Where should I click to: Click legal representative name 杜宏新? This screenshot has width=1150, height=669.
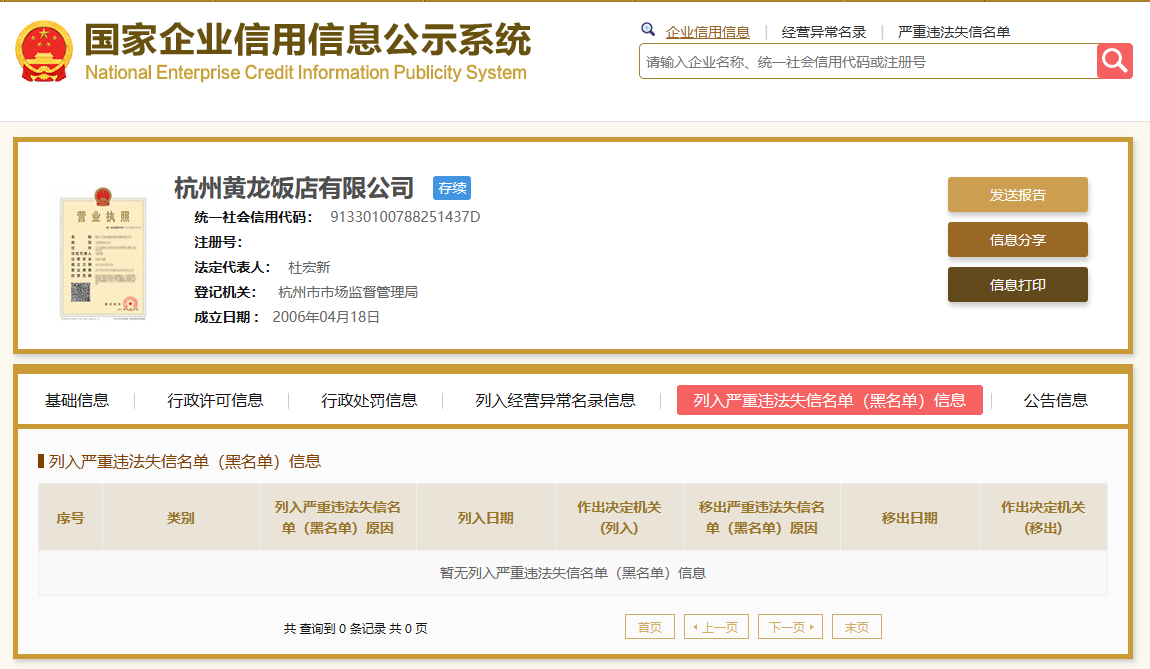(x=309, y=267)
